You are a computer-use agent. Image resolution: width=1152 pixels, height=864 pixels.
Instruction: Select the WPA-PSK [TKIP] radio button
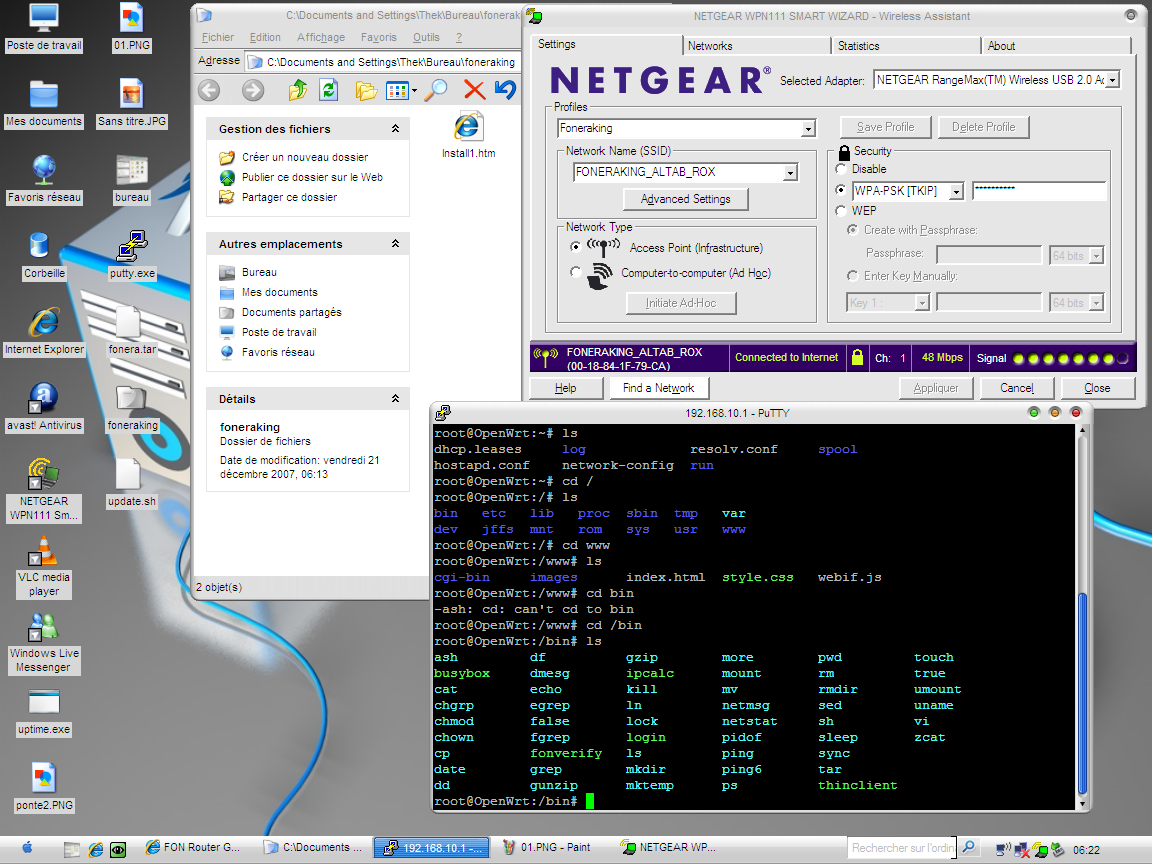(840, 190)
